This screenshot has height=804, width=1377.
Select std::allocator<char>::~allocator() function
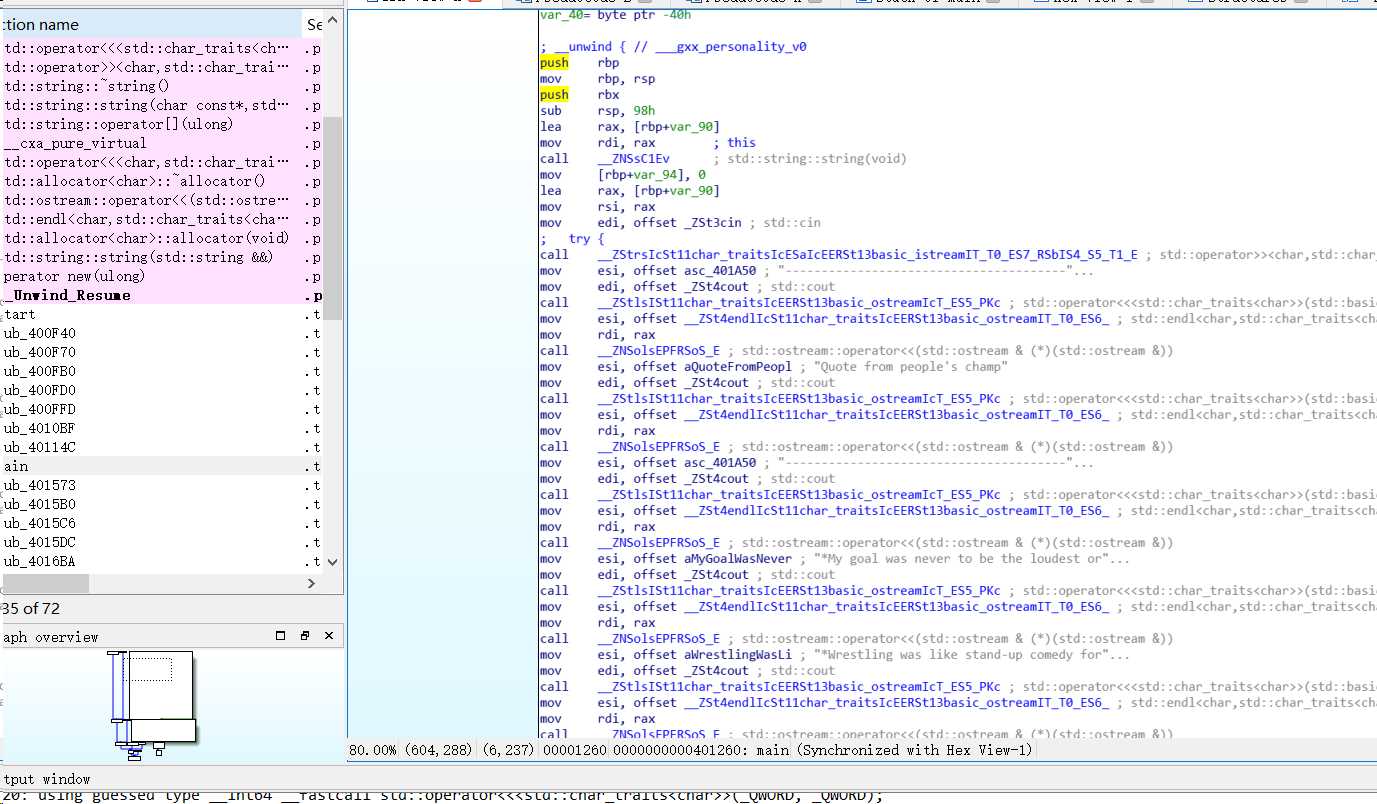tap(162, 181)
